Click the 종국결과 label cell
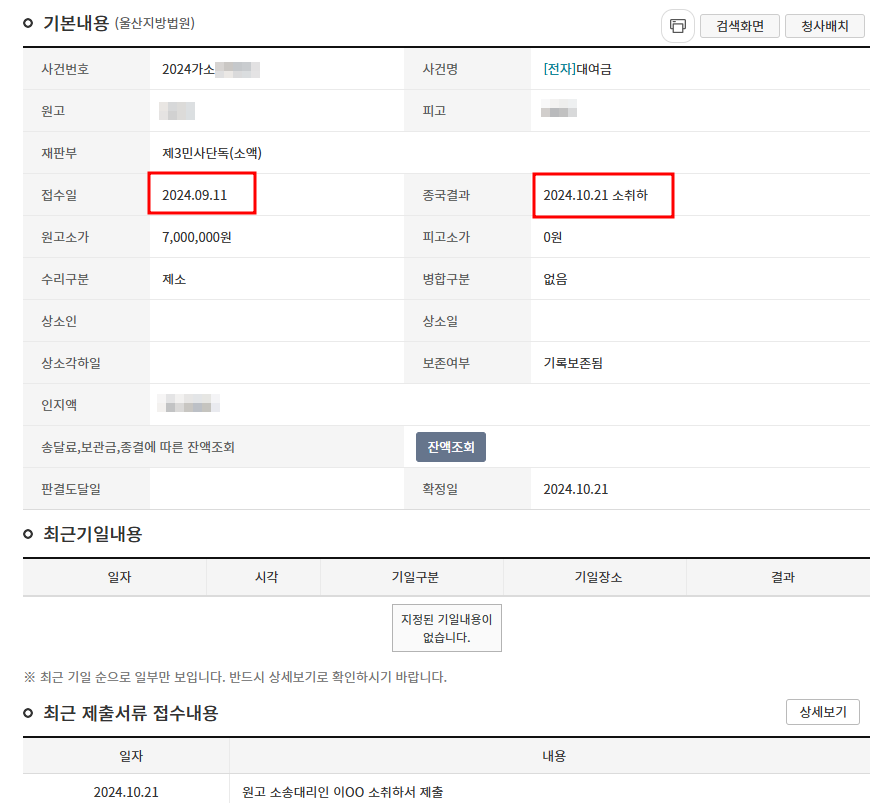This screenshot has height=803, width=883. (x=467, y=195)
